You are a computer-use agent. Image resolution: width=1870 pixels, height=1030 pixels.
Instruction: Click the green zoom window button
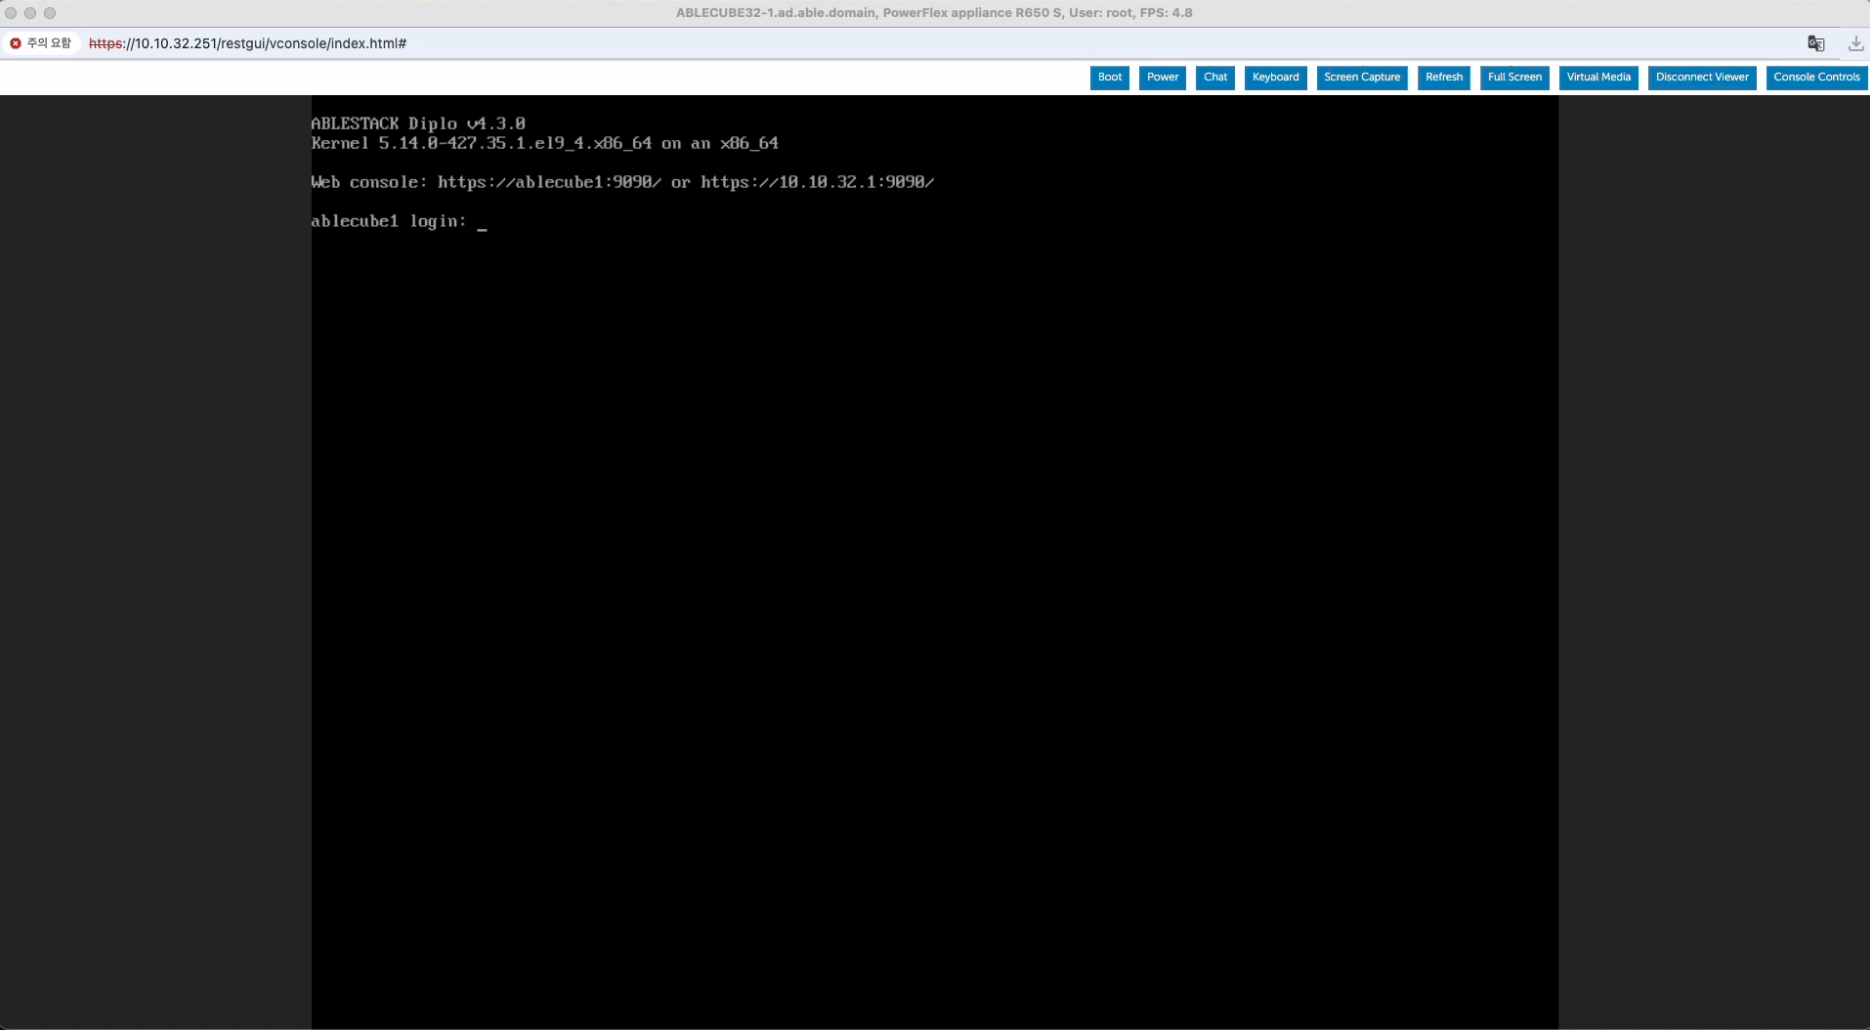pyautogui.click(x=50, y=13)
